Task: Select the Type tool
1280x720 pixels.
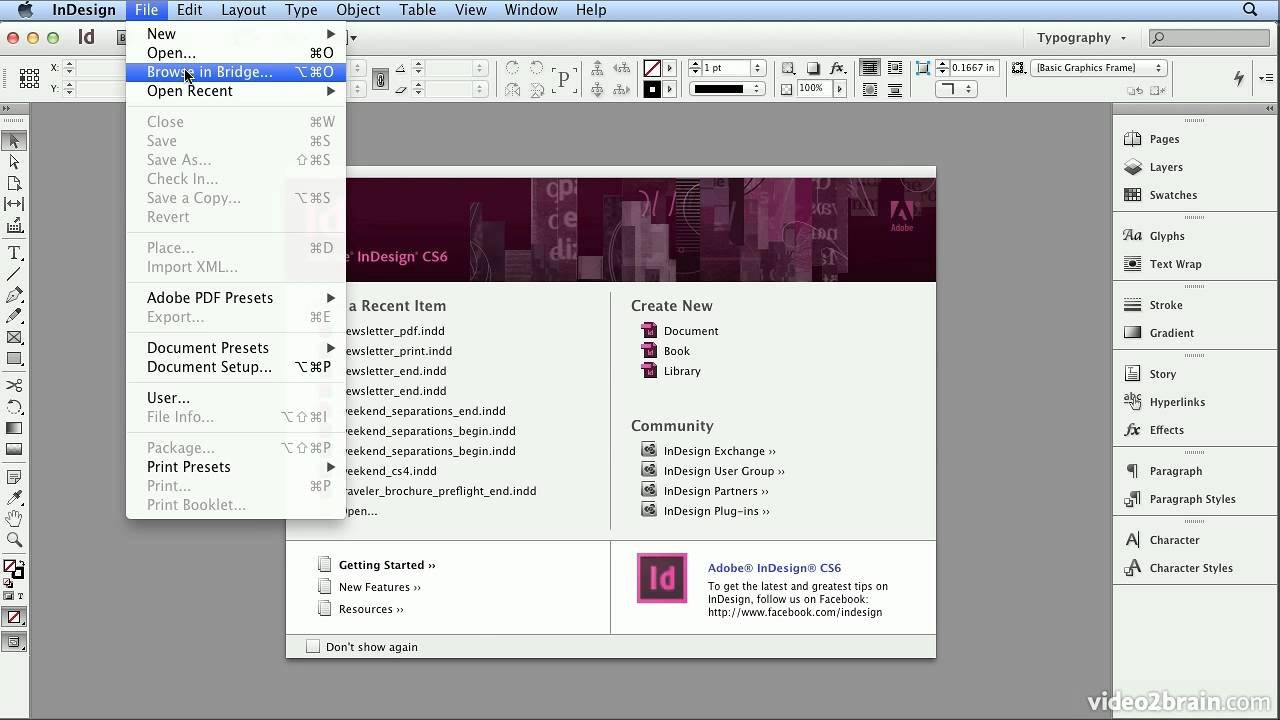Action: [x=14, y=254]
